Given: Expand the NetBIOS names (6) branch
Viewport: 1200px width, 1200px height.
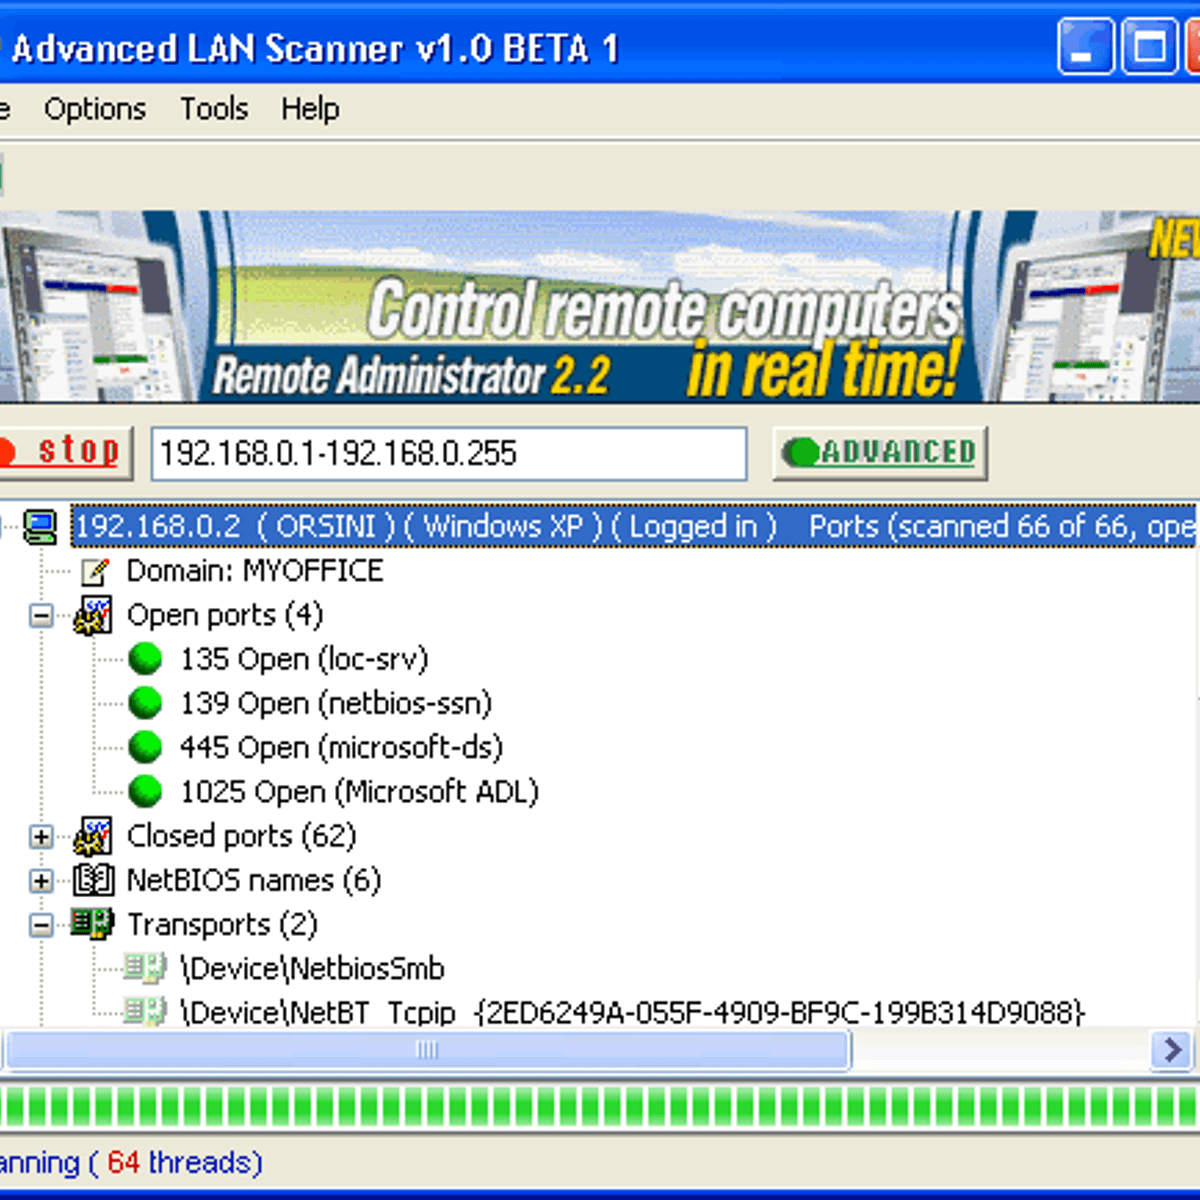Looking at the screenshot, I should [x=41, y=881].
